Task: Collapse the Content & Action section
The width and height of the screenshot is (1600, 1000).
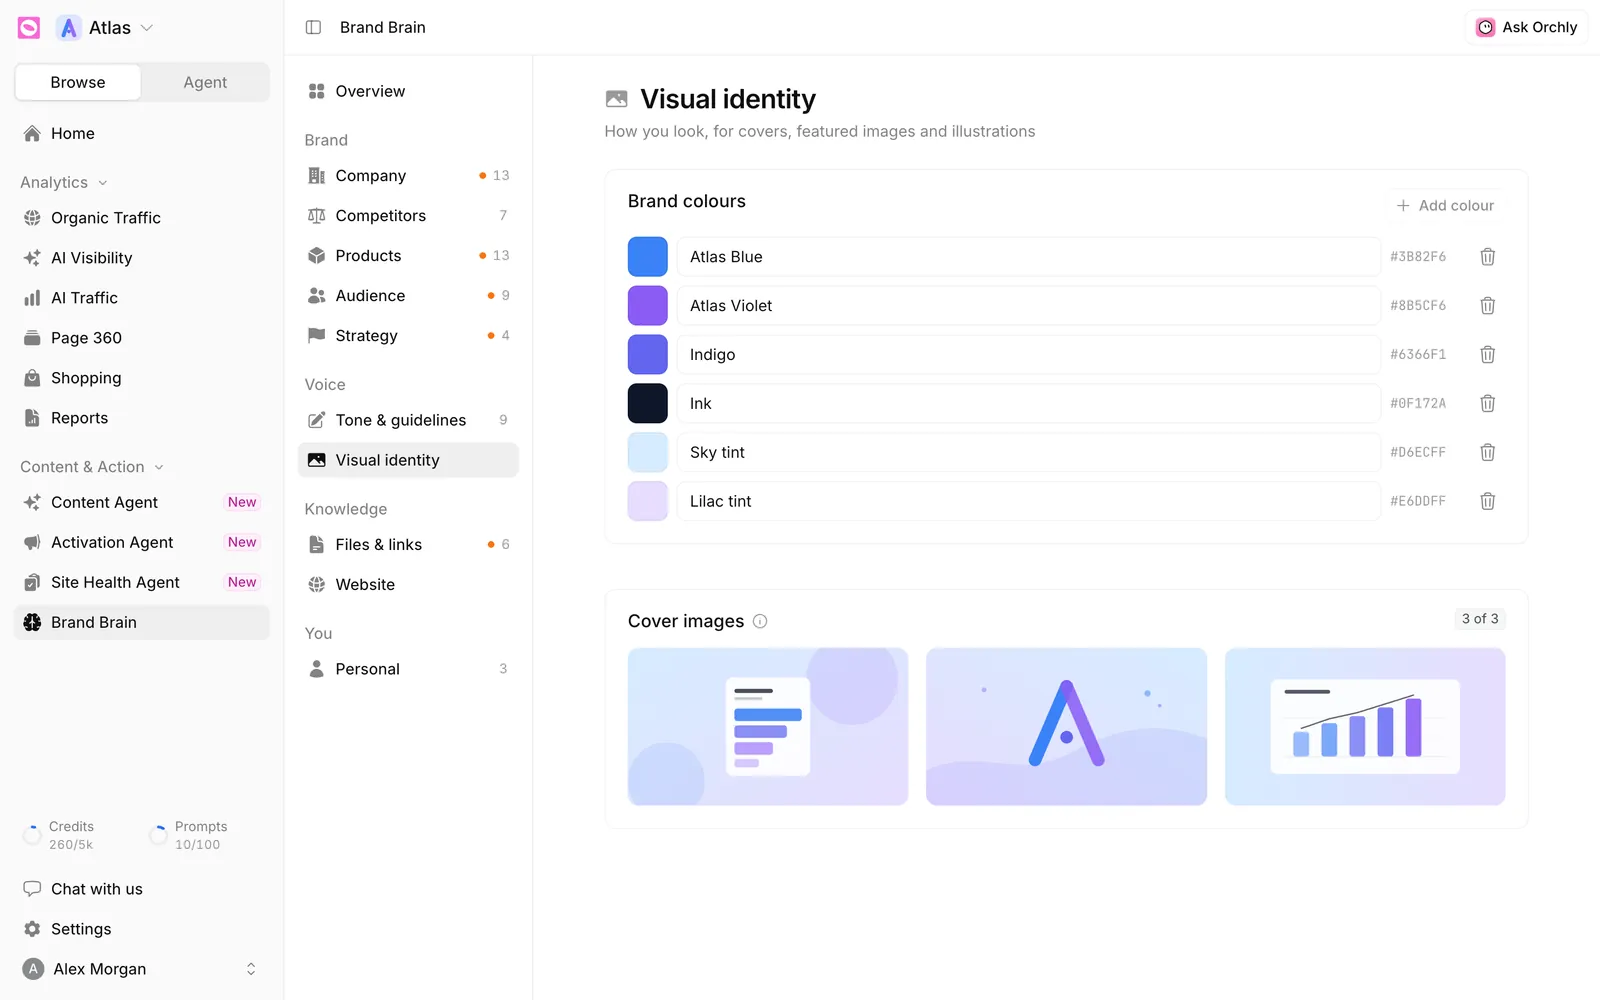Action: click(x=92, y=467)
